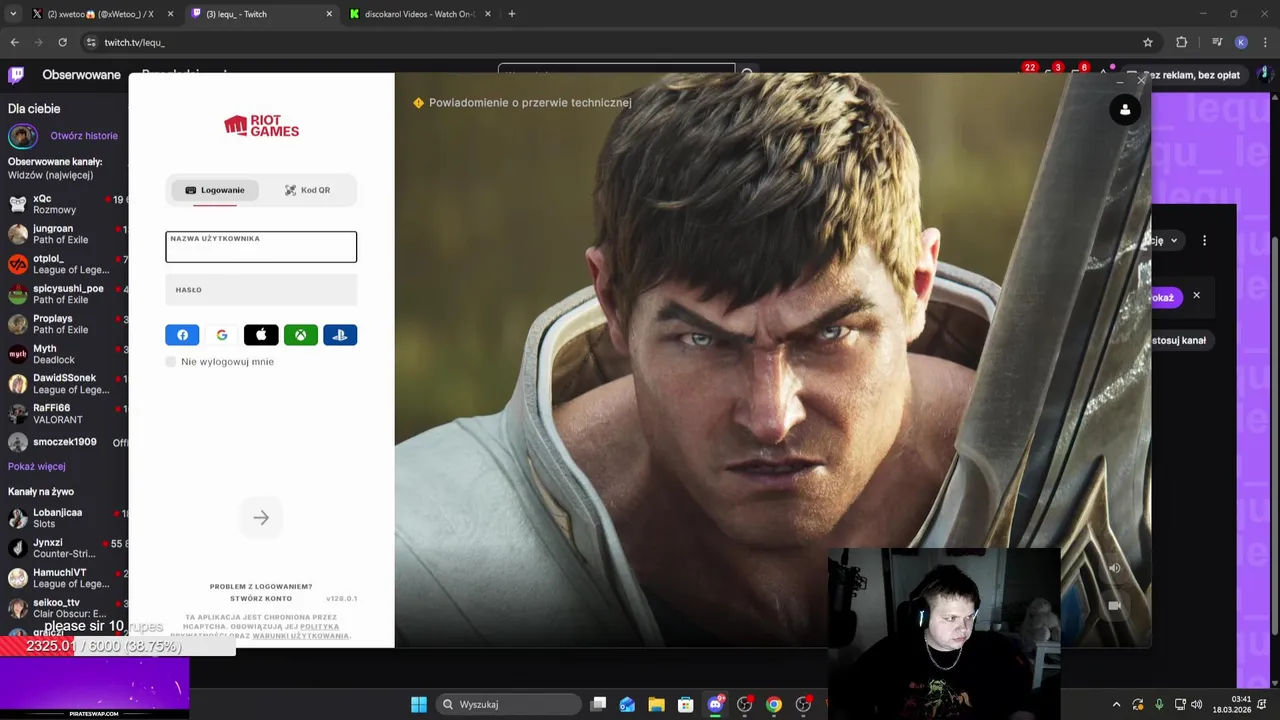Open Proplays channel in sidebar
Screen dimensions: 1280x720
(x=65, y=324)
